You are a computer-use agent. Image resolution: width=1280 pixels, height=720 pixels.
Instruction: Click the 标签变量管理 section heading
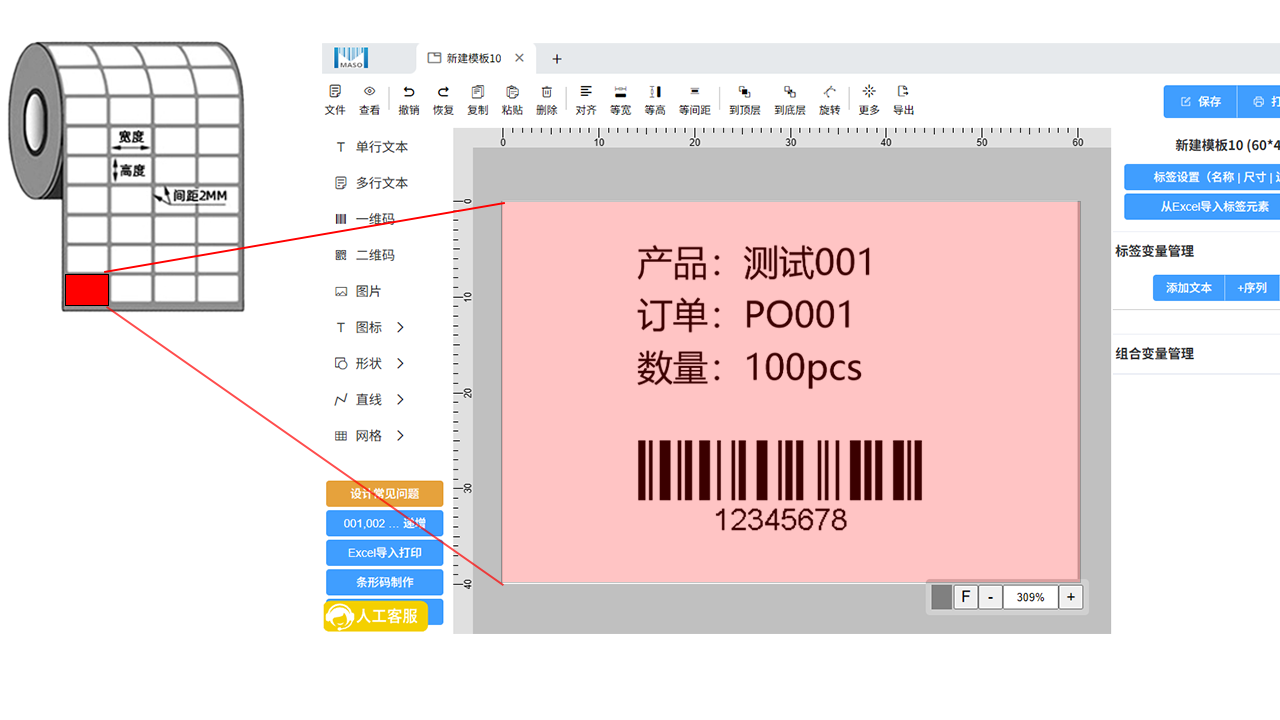[x=1154, y=251]
